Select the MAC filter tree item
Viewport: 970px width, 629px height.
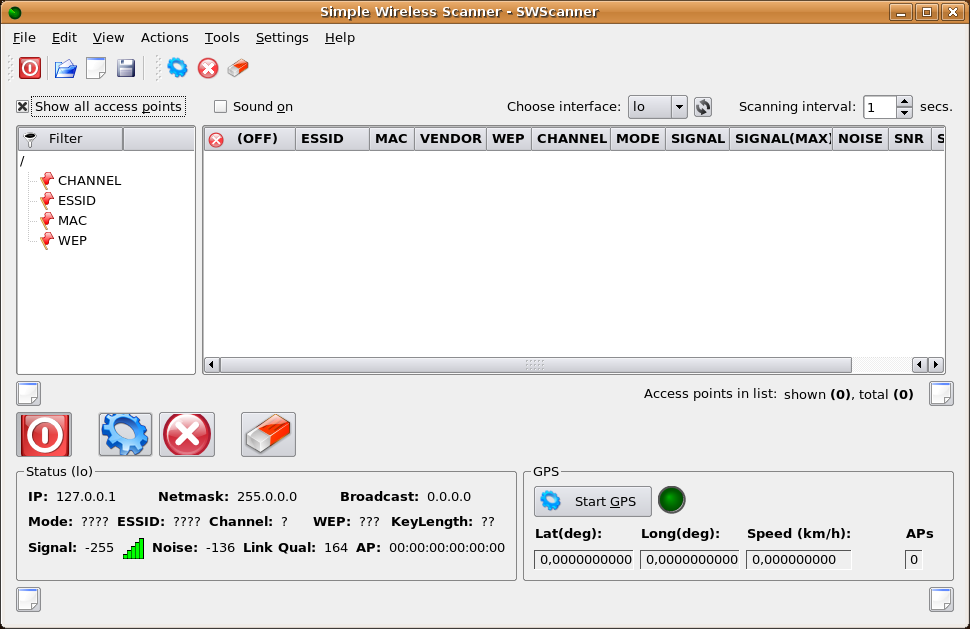[x=72, y=221]
